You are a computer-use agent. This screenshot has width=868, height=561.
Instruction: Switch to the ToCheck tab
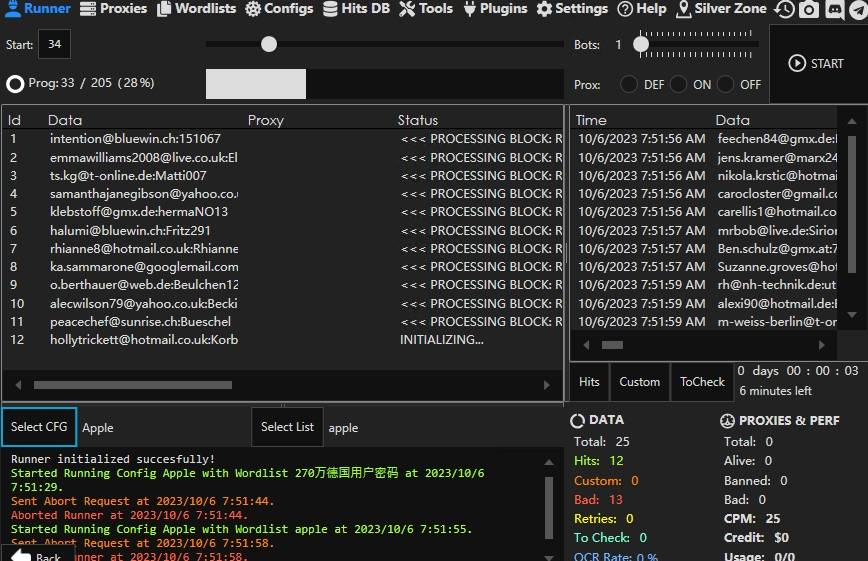702,382
